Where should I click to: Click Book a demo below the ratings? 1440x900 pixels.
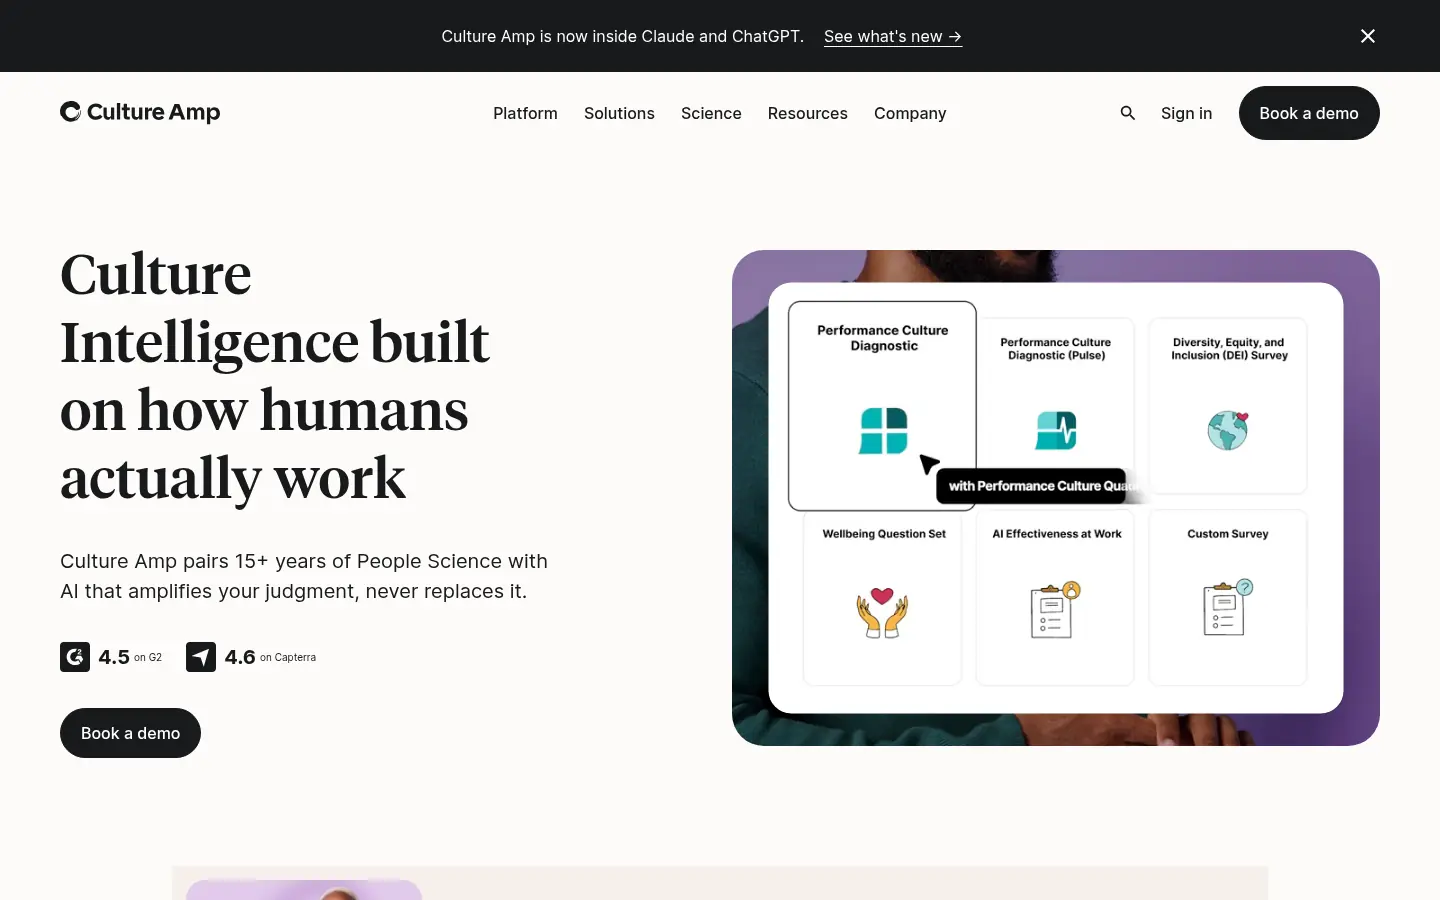130,733
